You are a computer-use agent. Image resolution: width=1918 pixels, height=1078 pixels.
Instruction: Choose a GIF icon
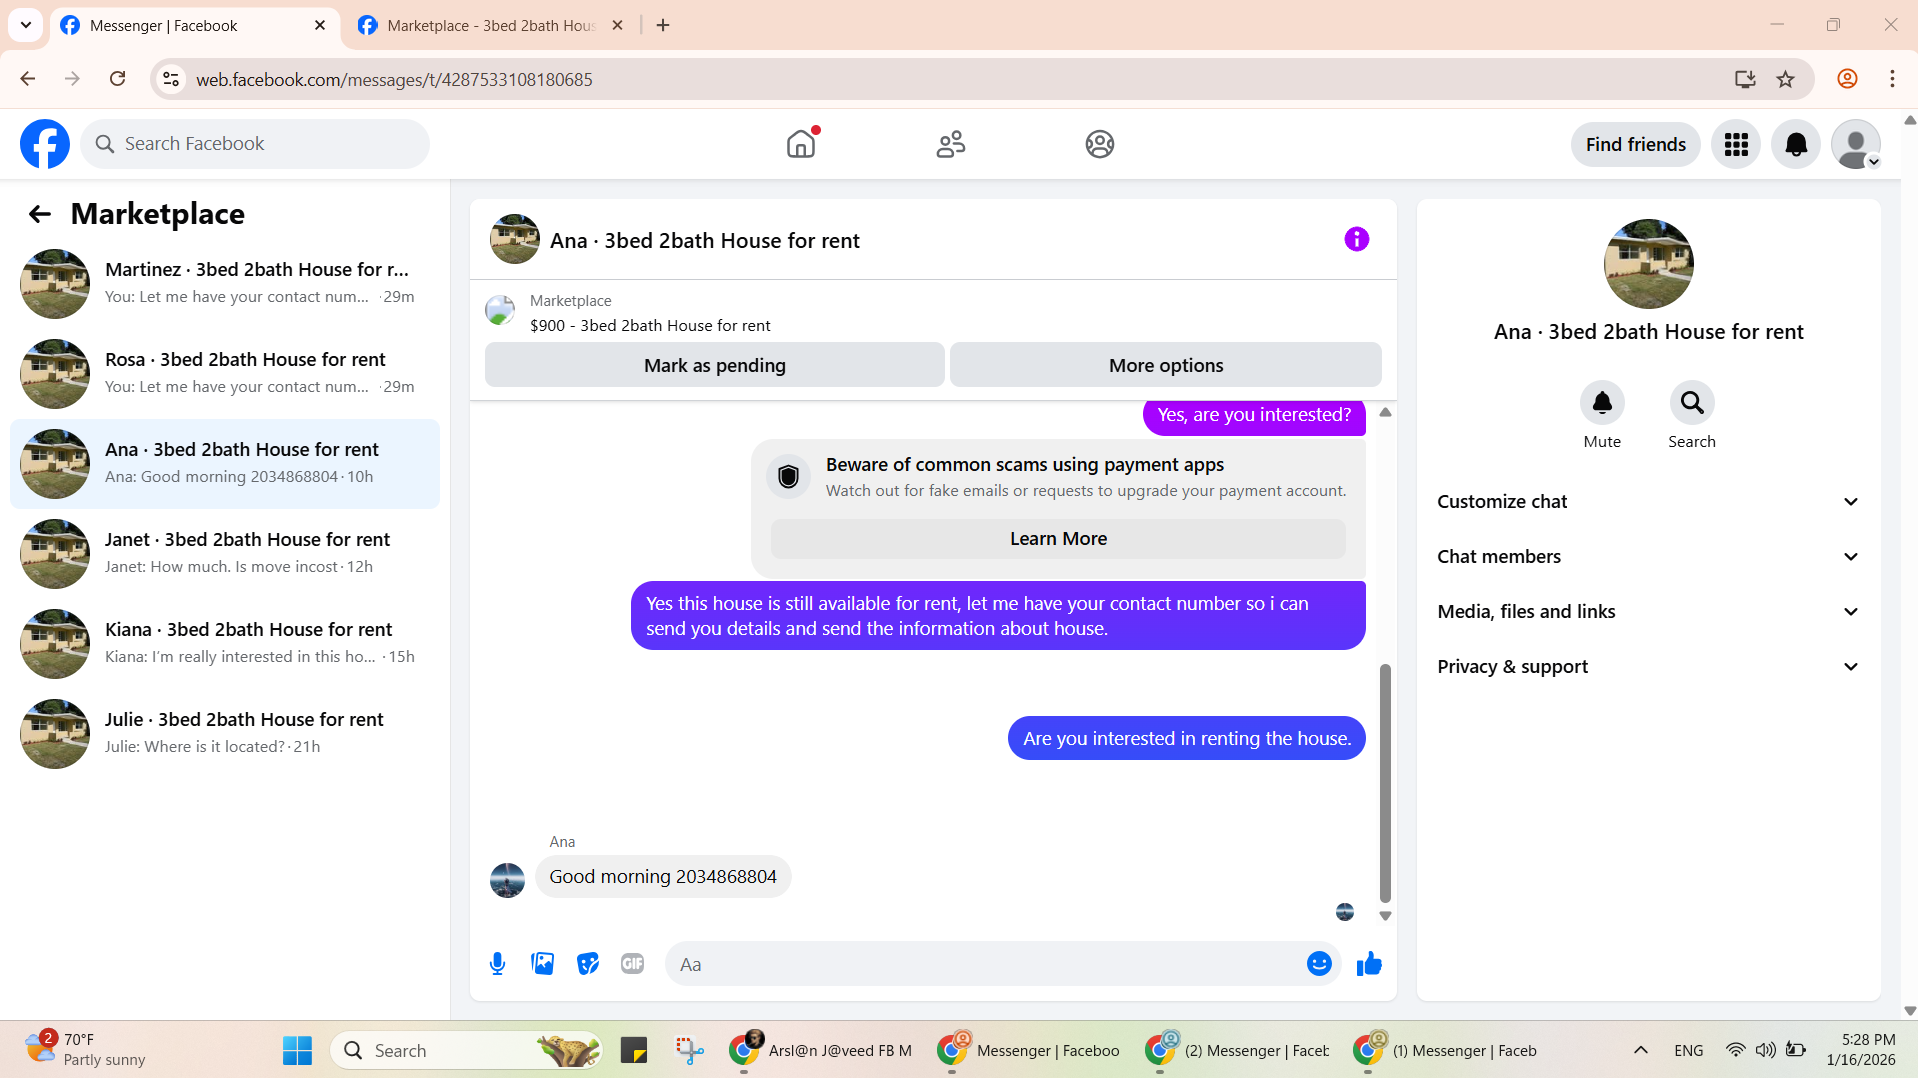[632, 964]
